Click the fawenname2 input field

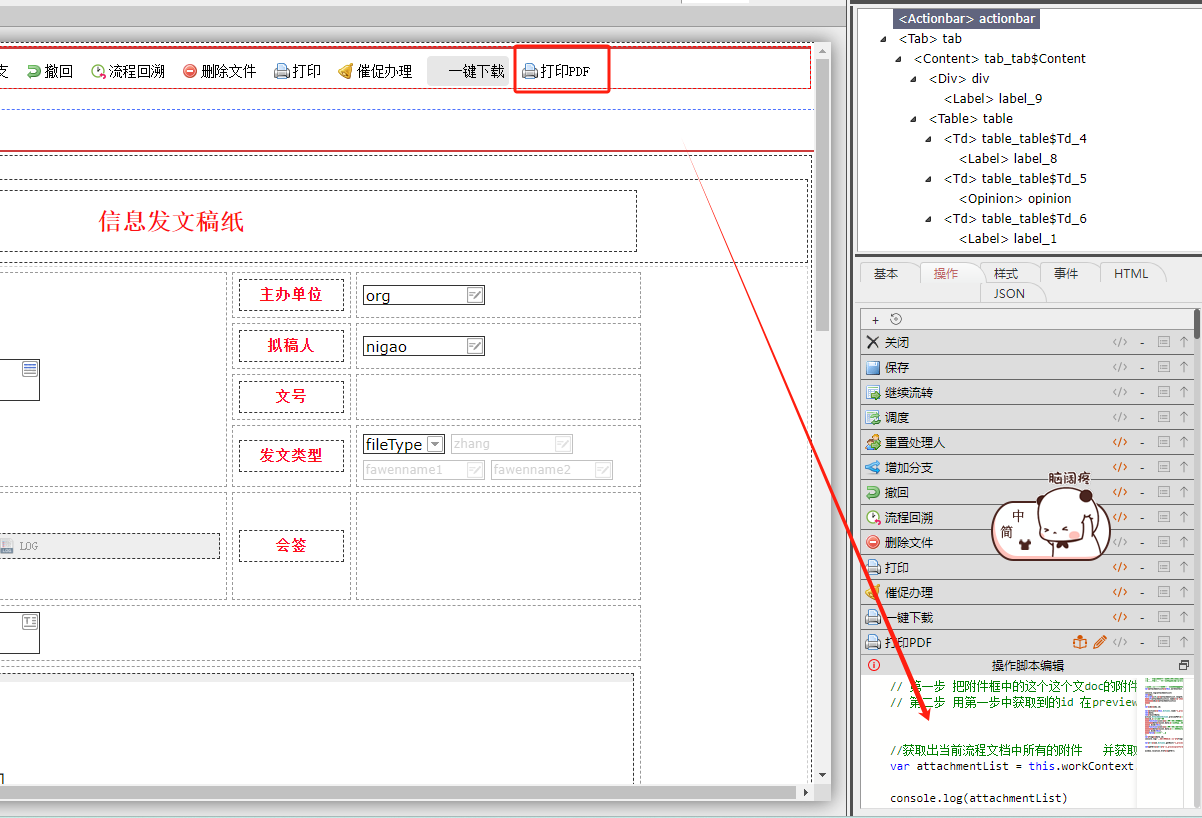(x=551, y=469)
